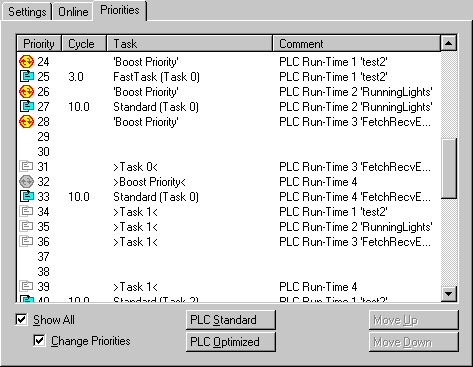Select FastTask (Task 0) entry

click(156, 77)
